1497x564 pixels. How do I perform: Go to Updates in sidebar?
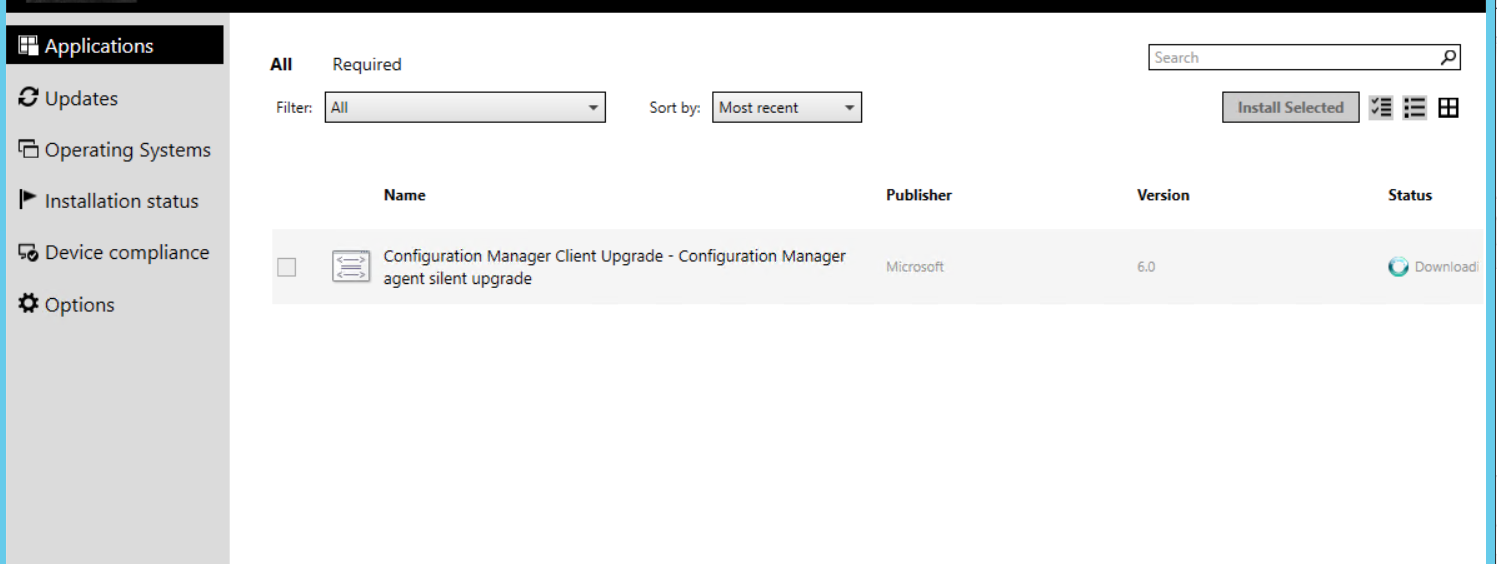point(81,98)
